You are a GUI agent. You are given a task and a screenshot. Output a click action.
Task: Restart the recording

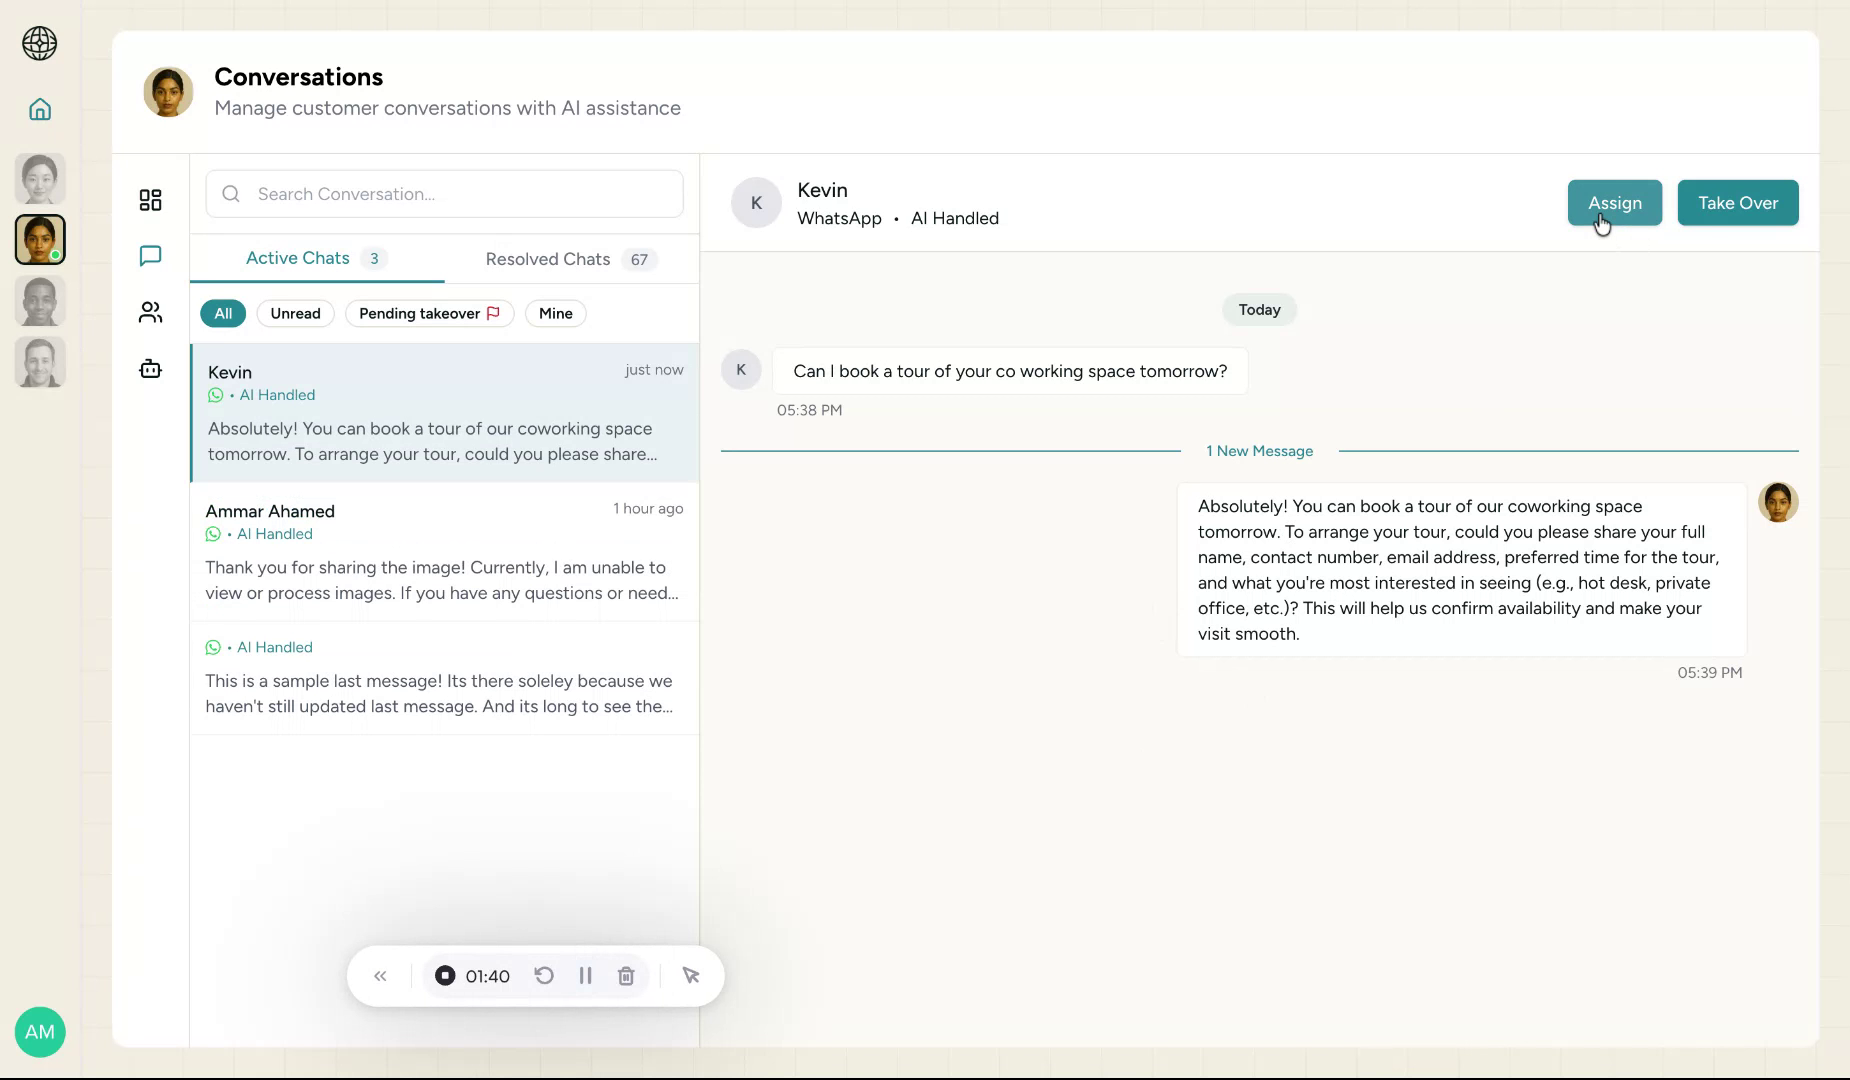tap(543, 975)
